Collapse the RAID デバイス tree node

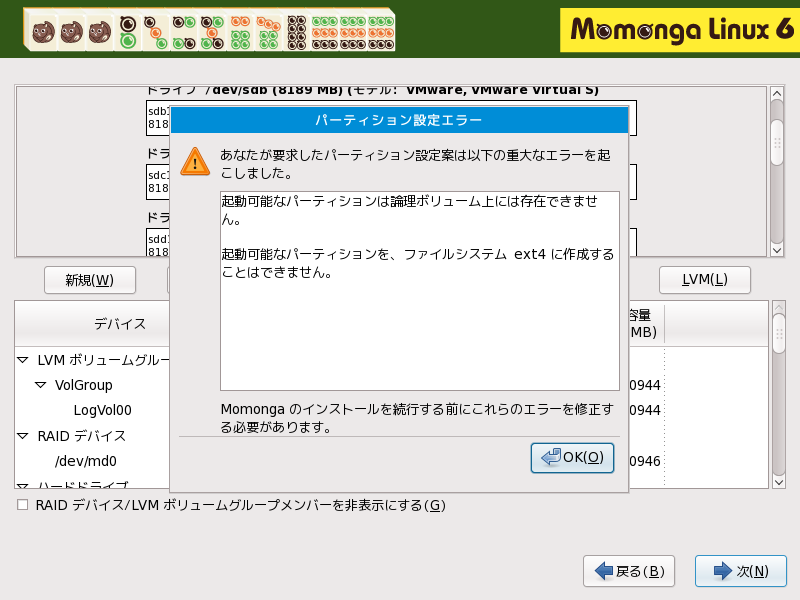(22, 436)
